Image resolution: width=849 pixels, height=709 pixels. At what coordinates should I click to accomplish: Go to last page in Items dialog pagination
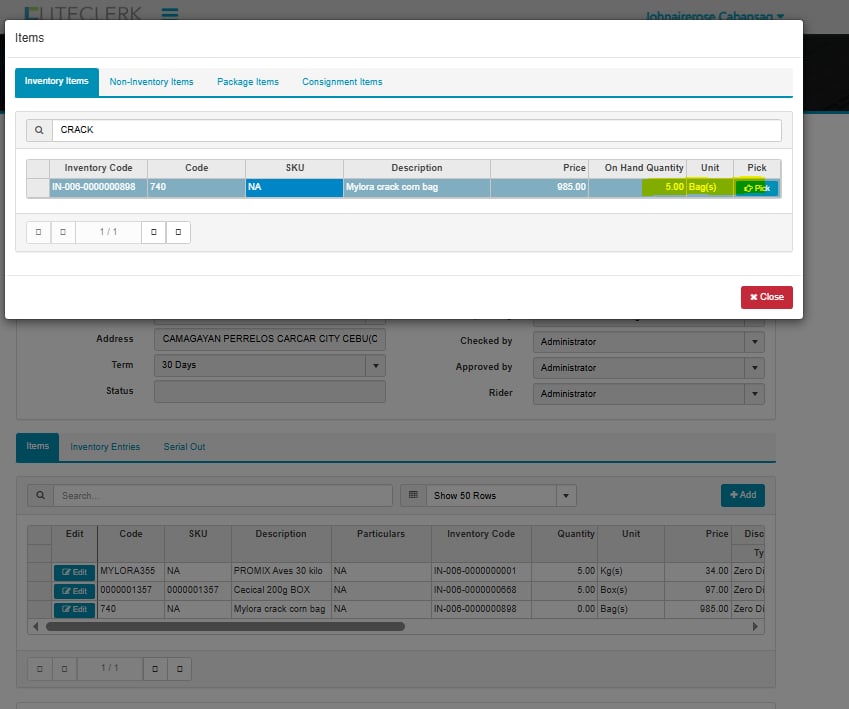point(178,232)
